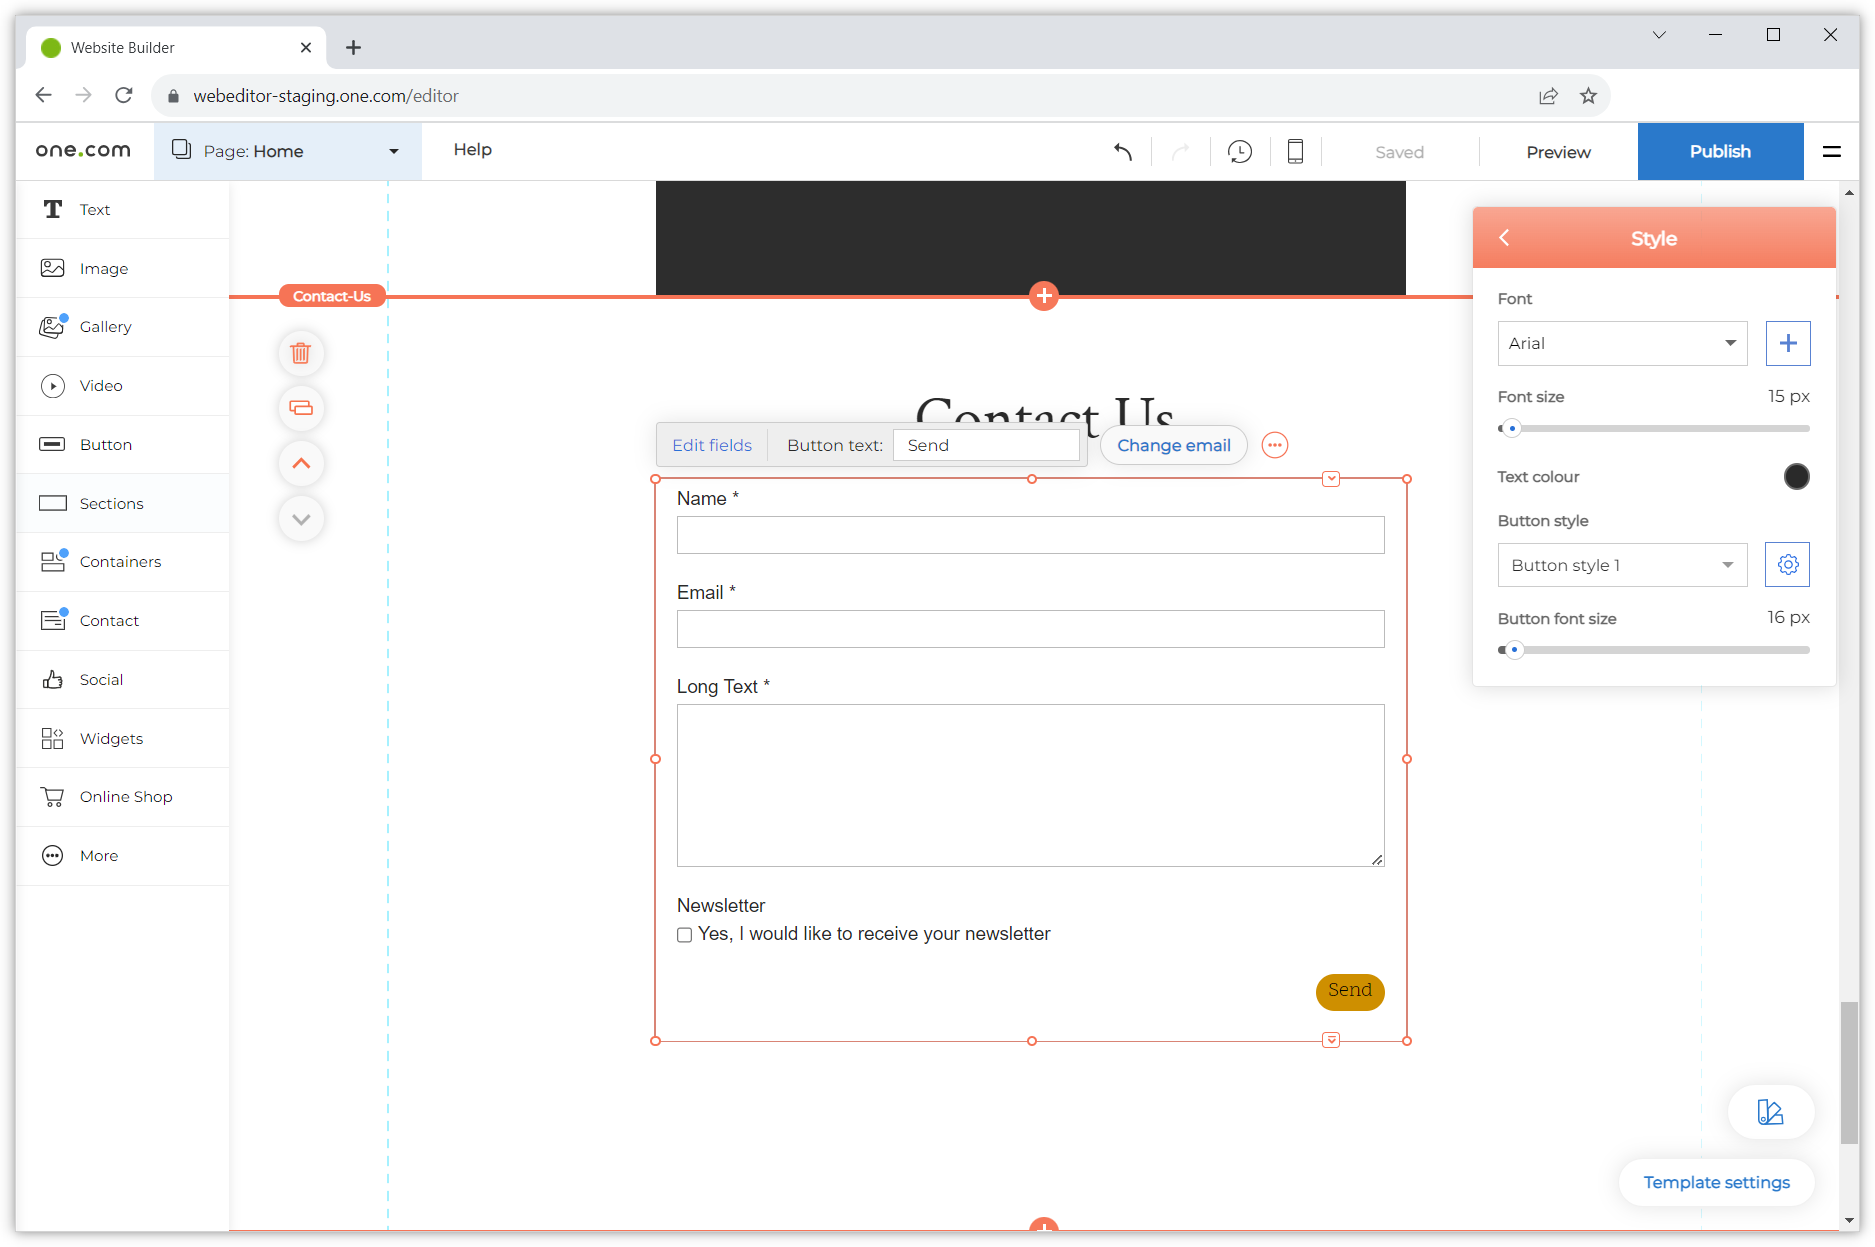Open the backup history clock icon
Screen dimensions: 1875x1247
[x=1240, y=152]
